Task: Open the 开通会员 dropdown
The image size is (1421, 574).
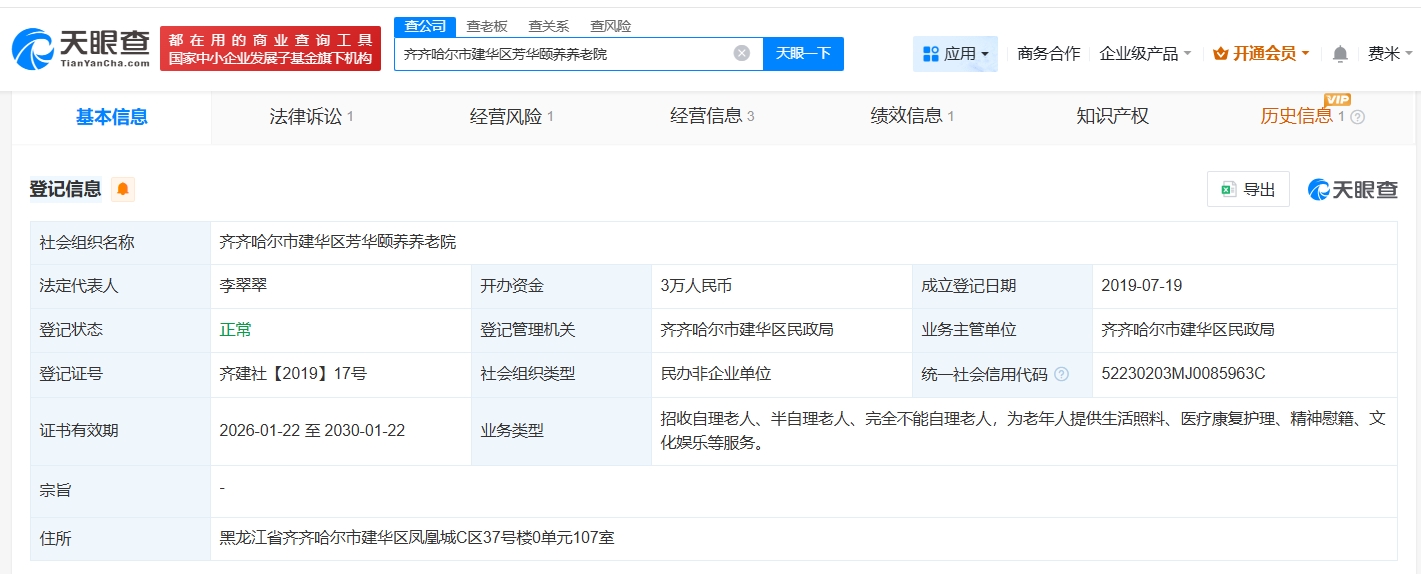Action: point(1260,54)
